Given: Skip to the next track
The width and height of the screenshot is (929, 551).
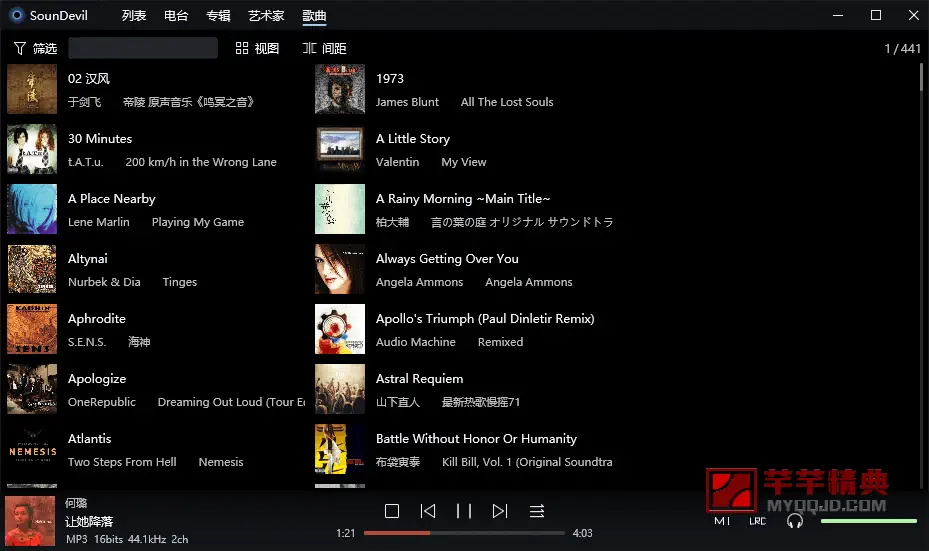Looking at the screenshot, I should [x=500, y=511].
